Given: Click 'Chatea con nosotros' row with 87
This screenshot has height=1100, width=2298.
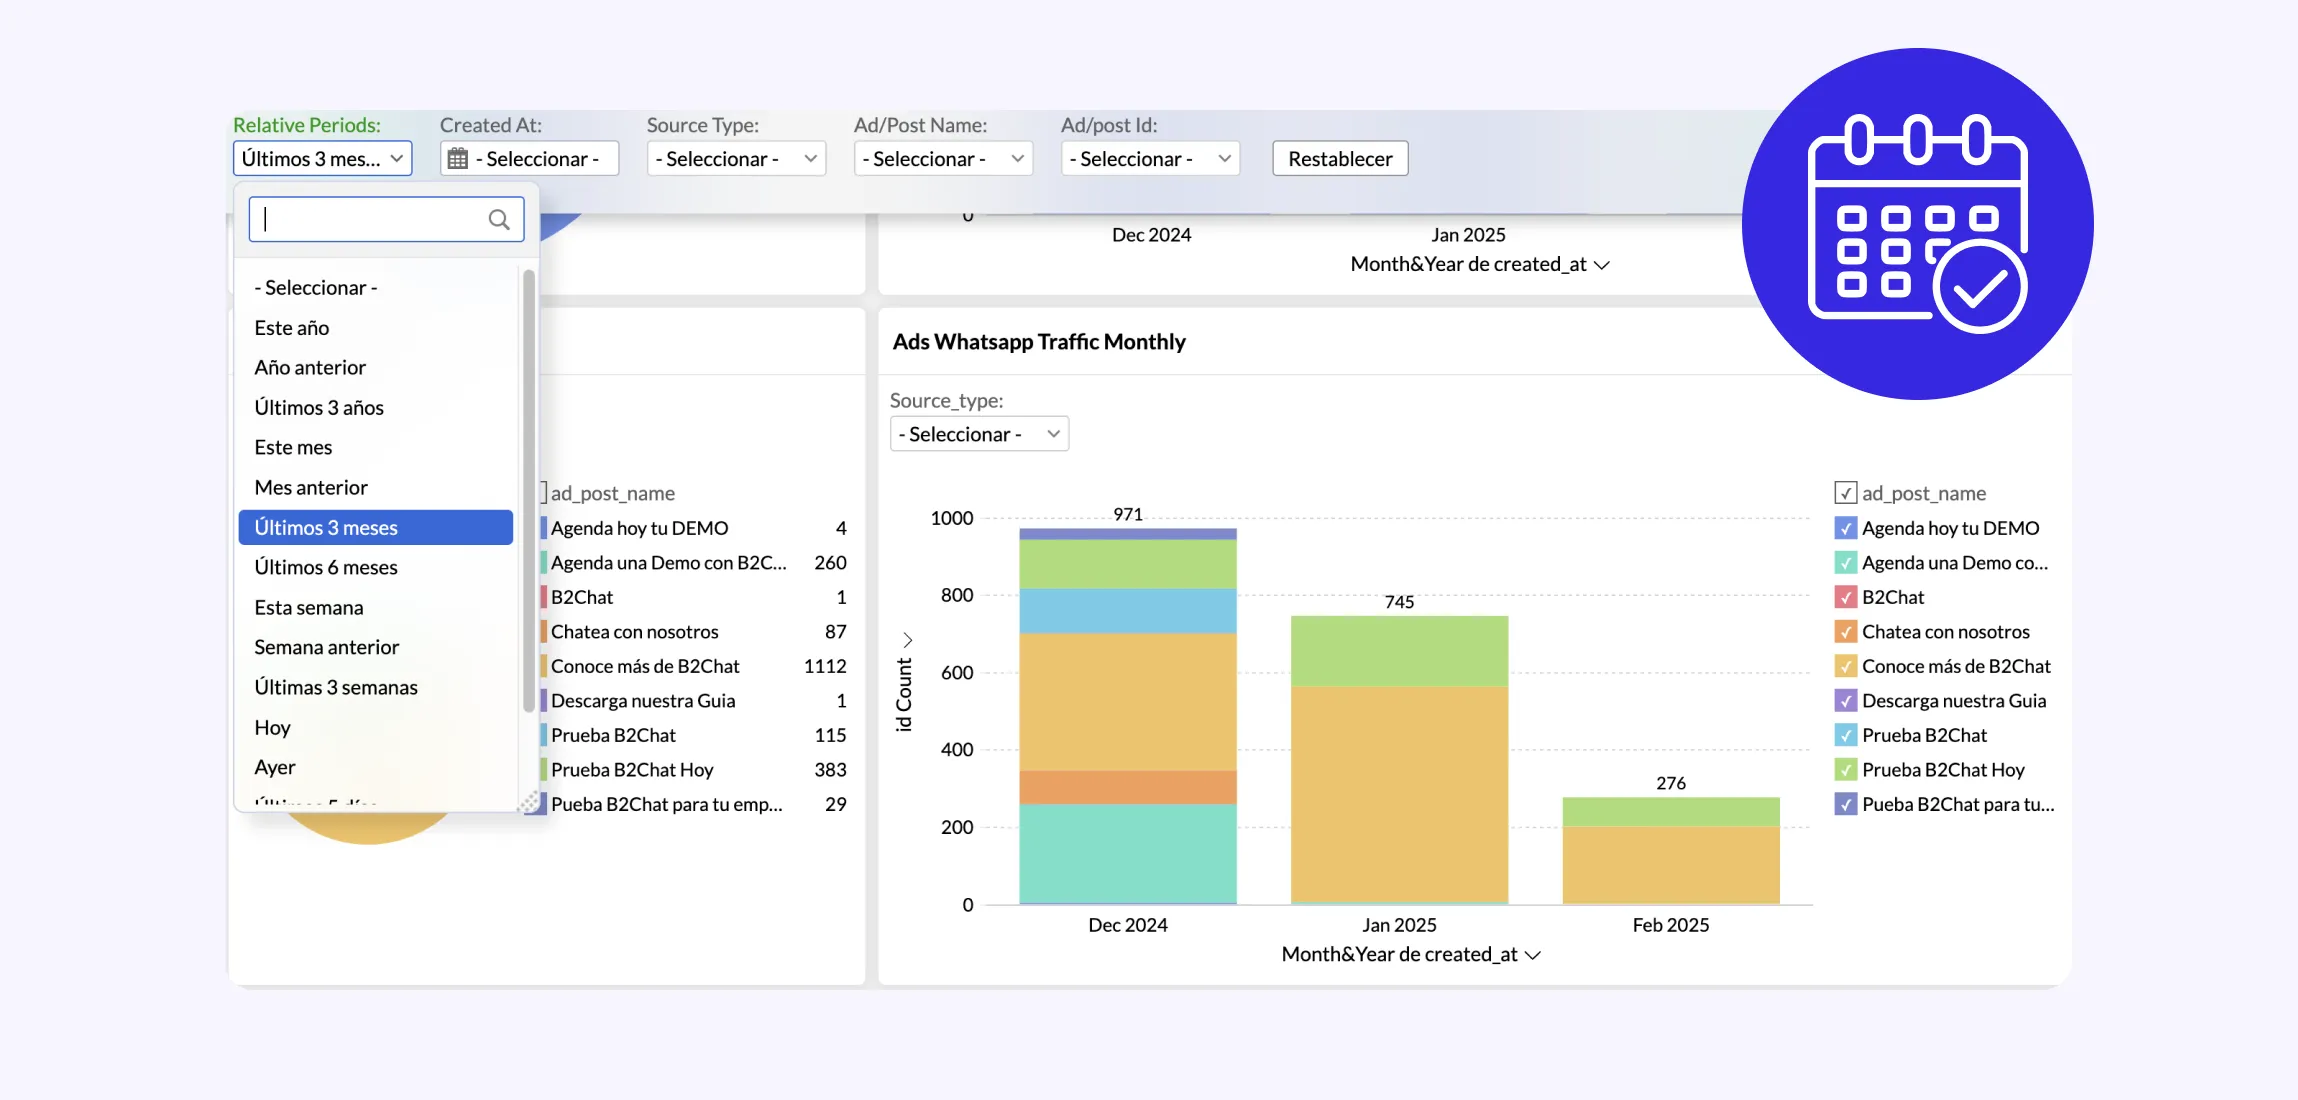Looking at the screenshot, I should tap(695, 632).
